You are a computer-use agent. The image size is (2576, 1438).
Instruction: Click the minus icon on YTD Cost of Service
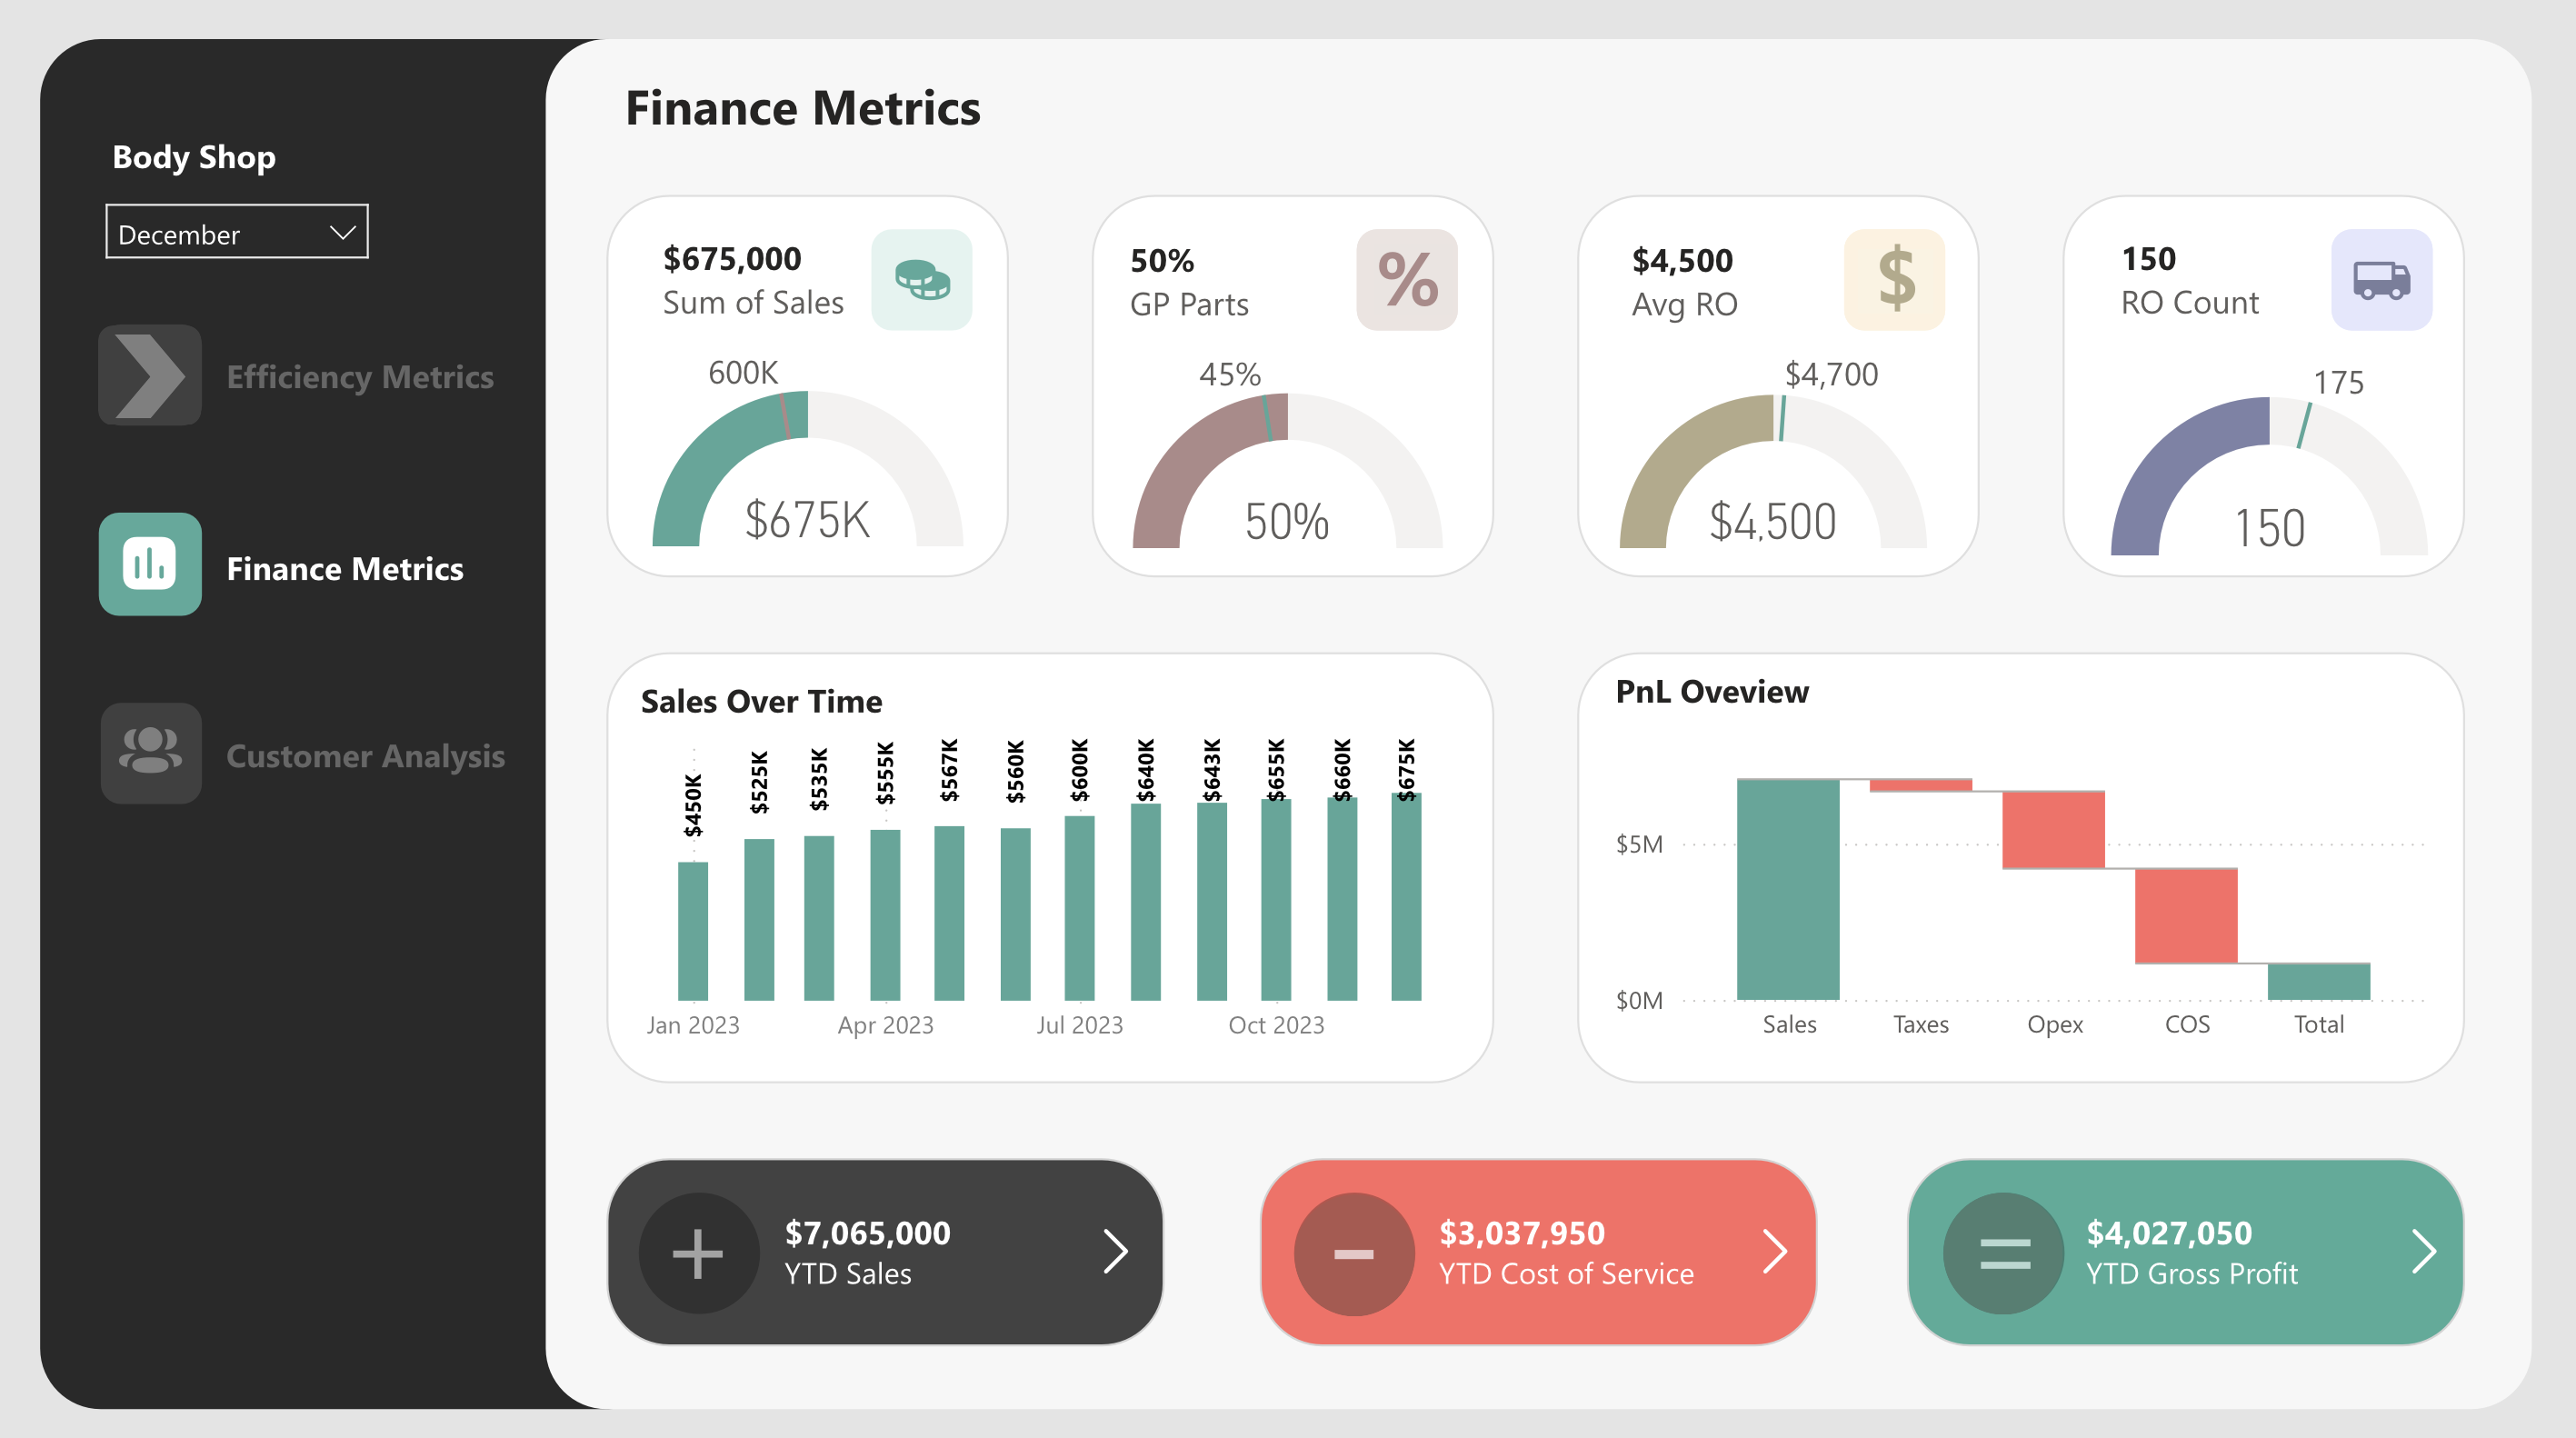[x=1355, y=1251]
